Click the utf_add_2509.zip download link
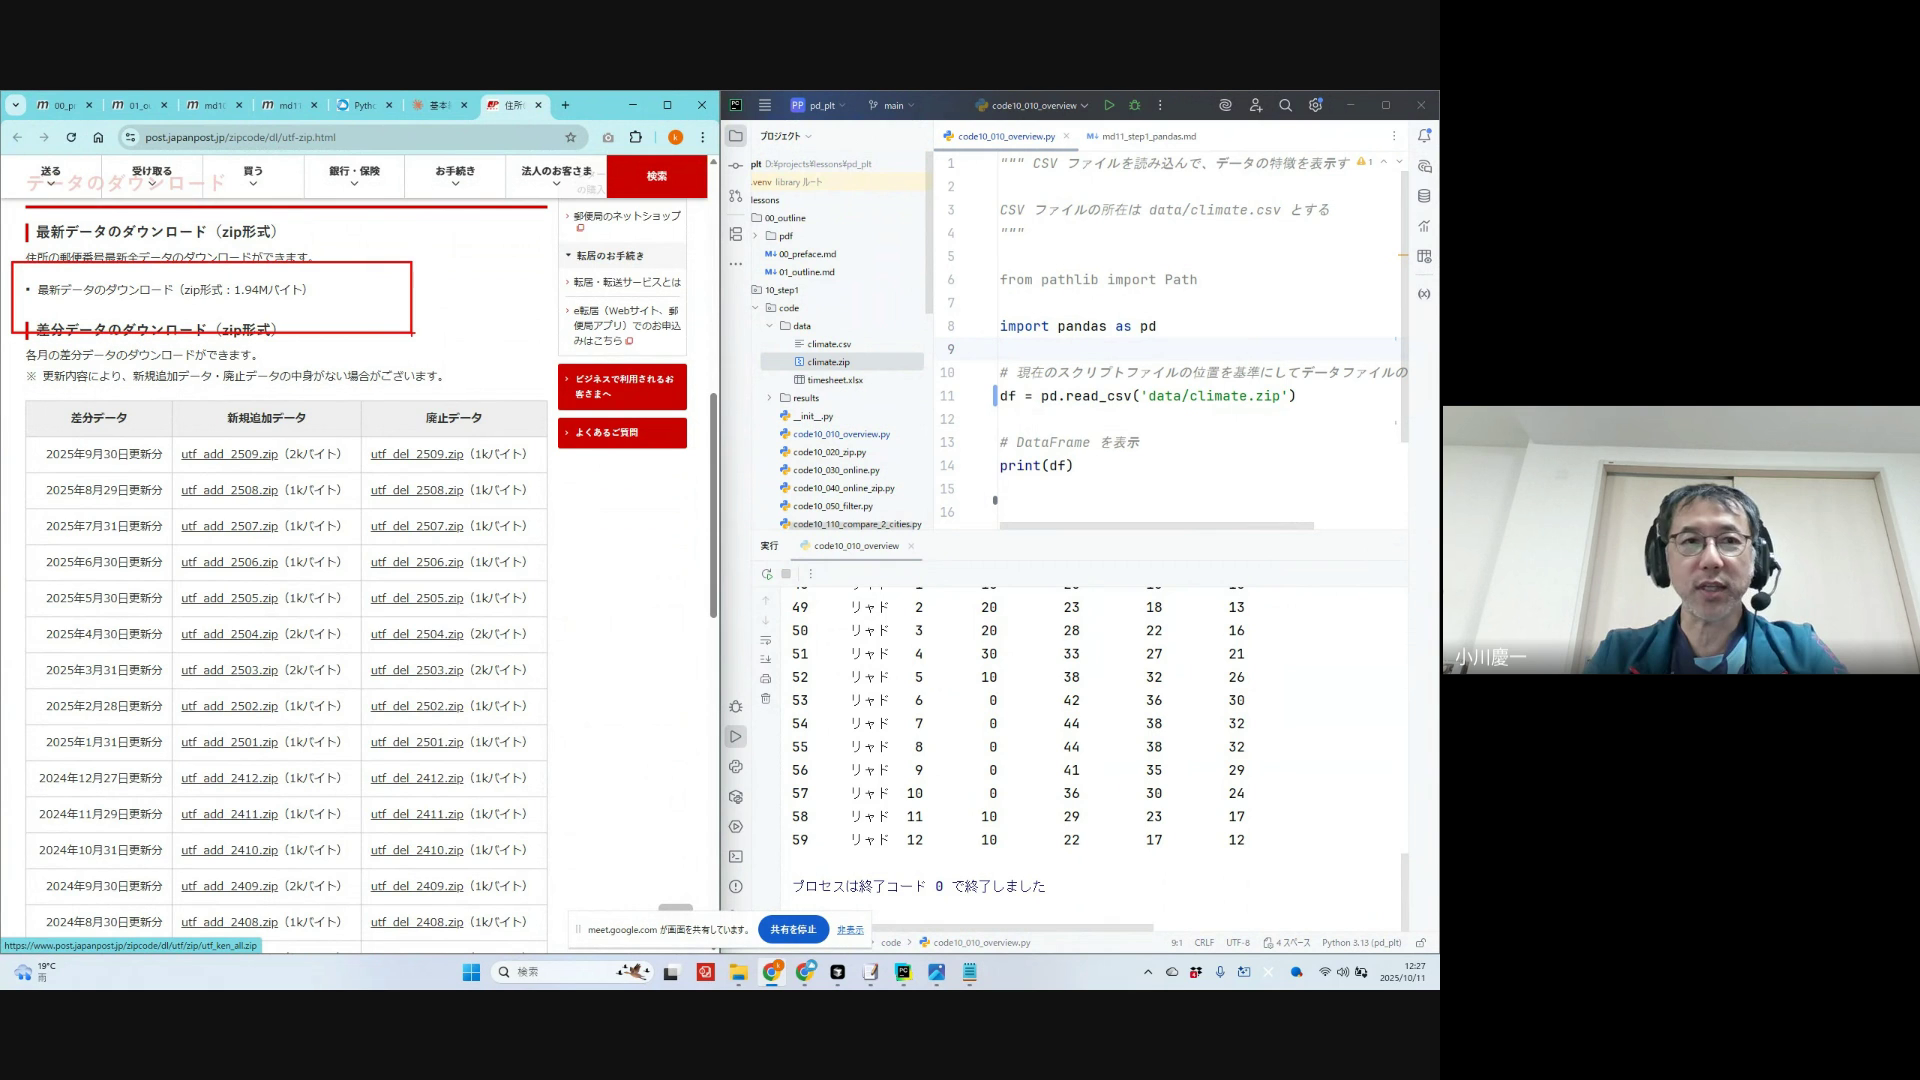 click(229, 454)
